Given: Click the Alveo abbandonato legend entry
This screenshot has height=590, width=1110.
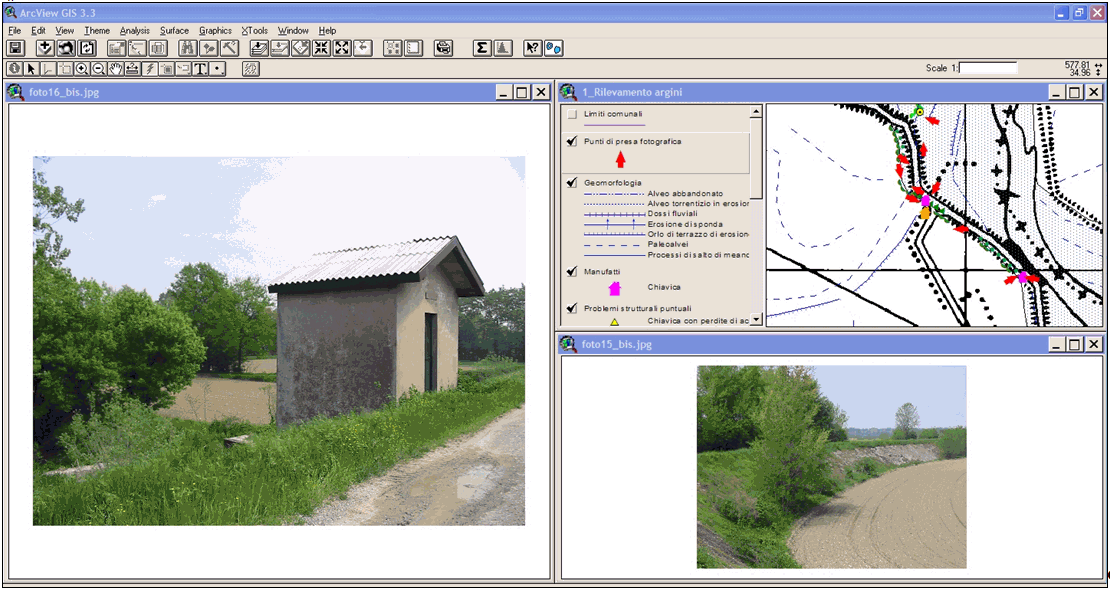Looking at the screenshot, I should [685, 193].
